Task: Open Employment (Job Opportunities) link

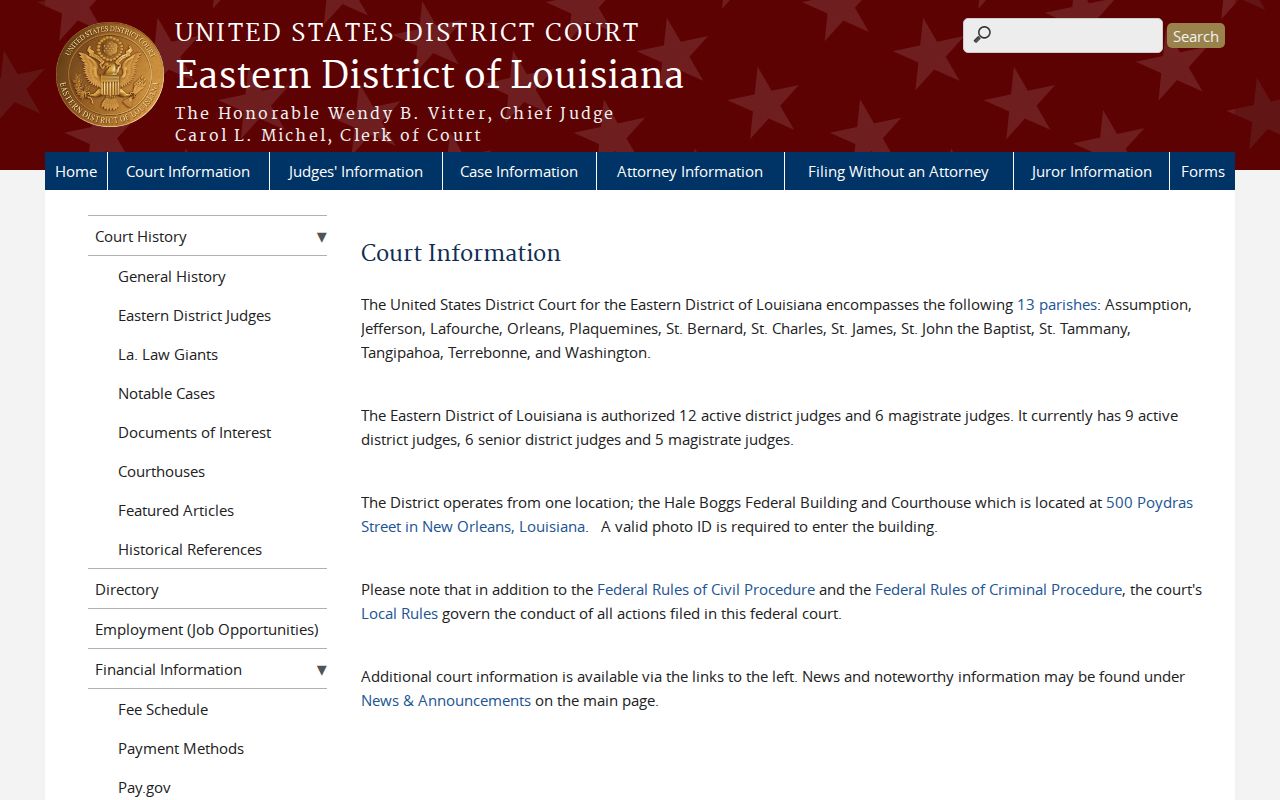Action: click(x=207, y=630)
